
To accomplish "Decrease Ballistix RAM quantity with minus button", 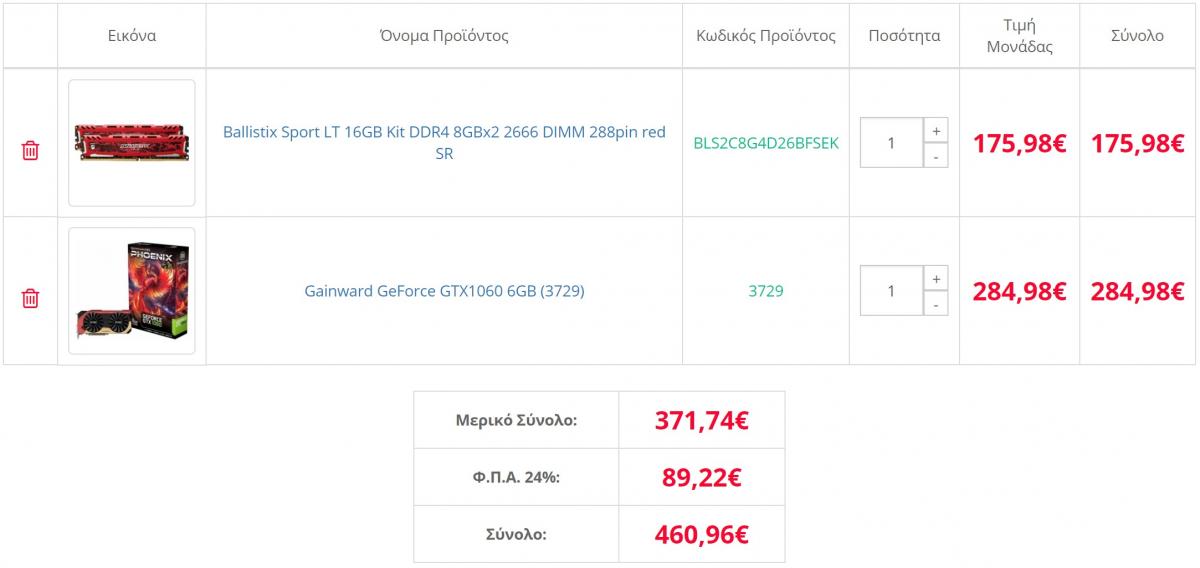I will click(936, 156).
